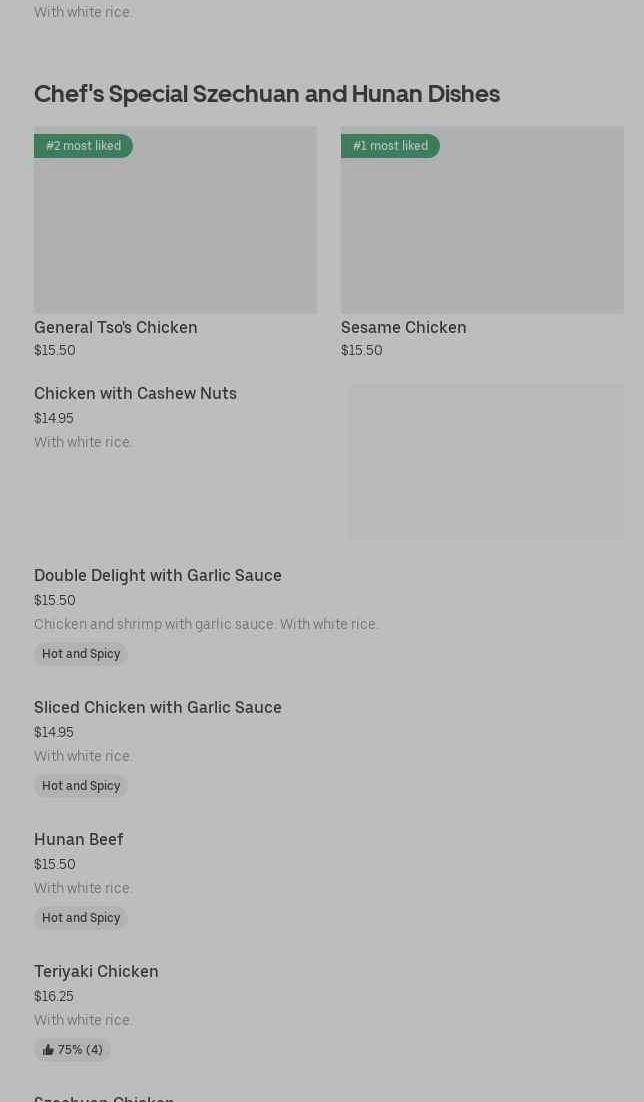Image resolution: width=644 pixels, height=1102 pixels.
Task: Choose Sliced Chicken with Garlic Sauce
Action: tap(158, 707)
